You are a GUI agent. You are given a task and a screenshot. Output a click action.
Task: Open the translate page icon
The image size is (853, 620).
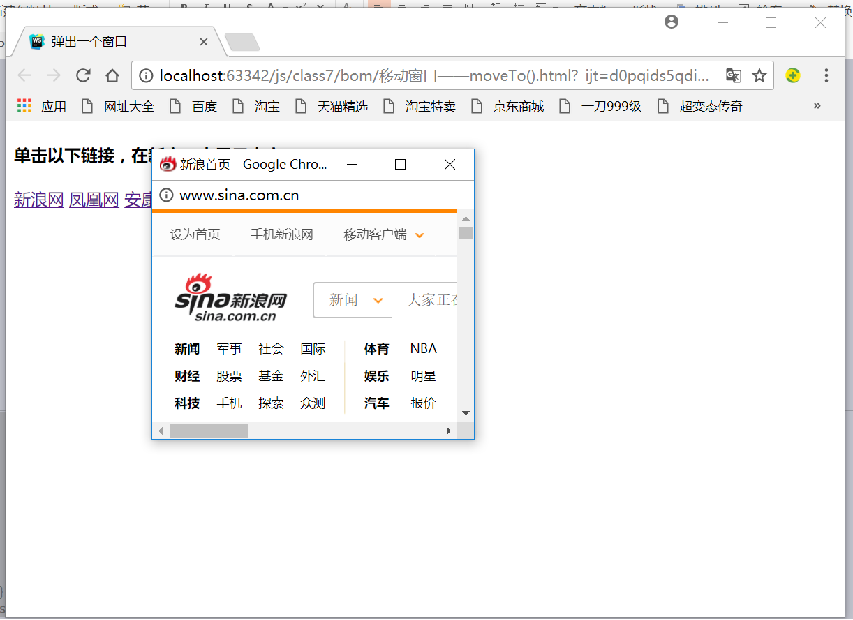[x=733, y=76]
